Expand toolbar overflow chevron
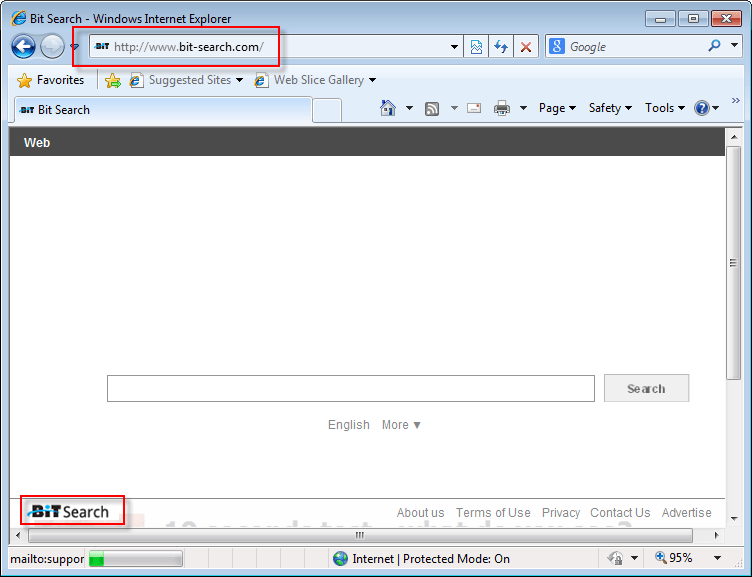Screen dimensions: 752x577 (x=736, y=101)
